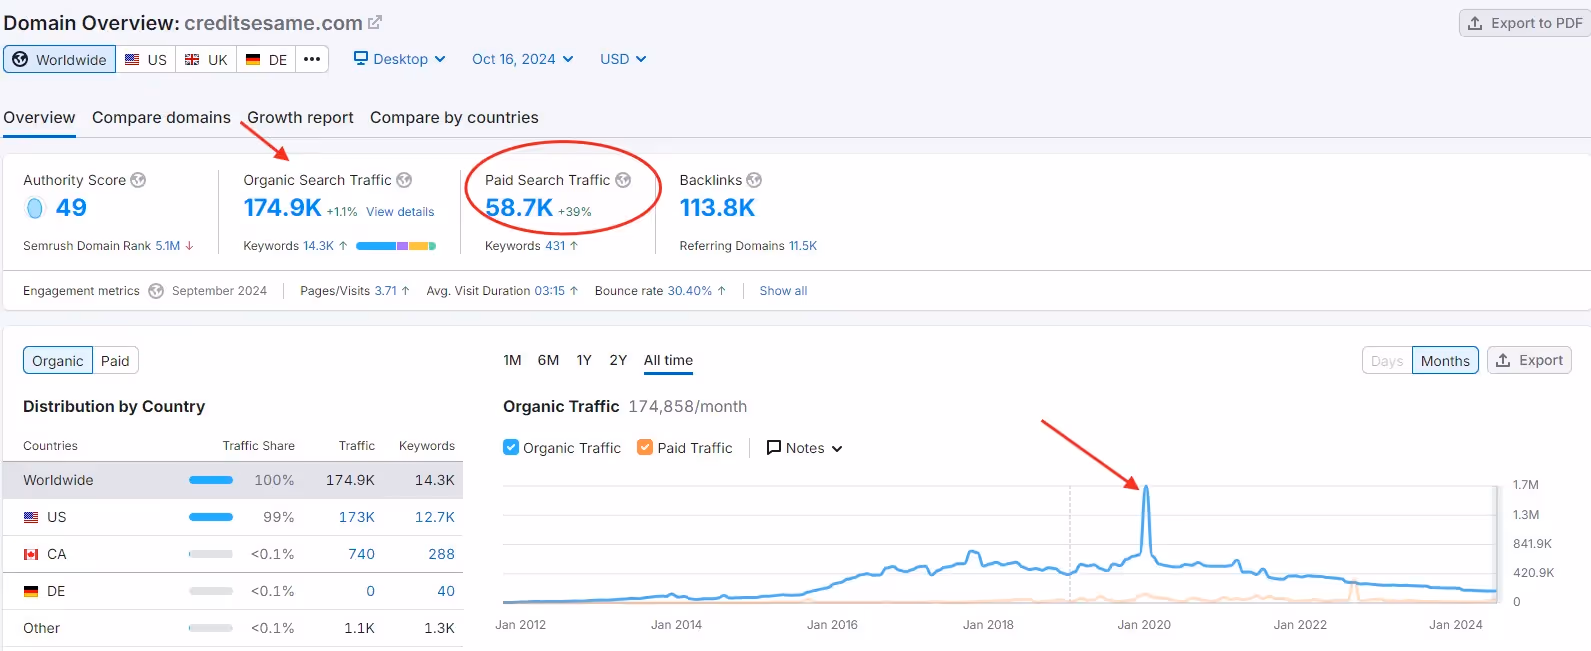1591x651 pixels.
Task: Click the Authority Score circle indicator
Action: click(x=35, y=208)
